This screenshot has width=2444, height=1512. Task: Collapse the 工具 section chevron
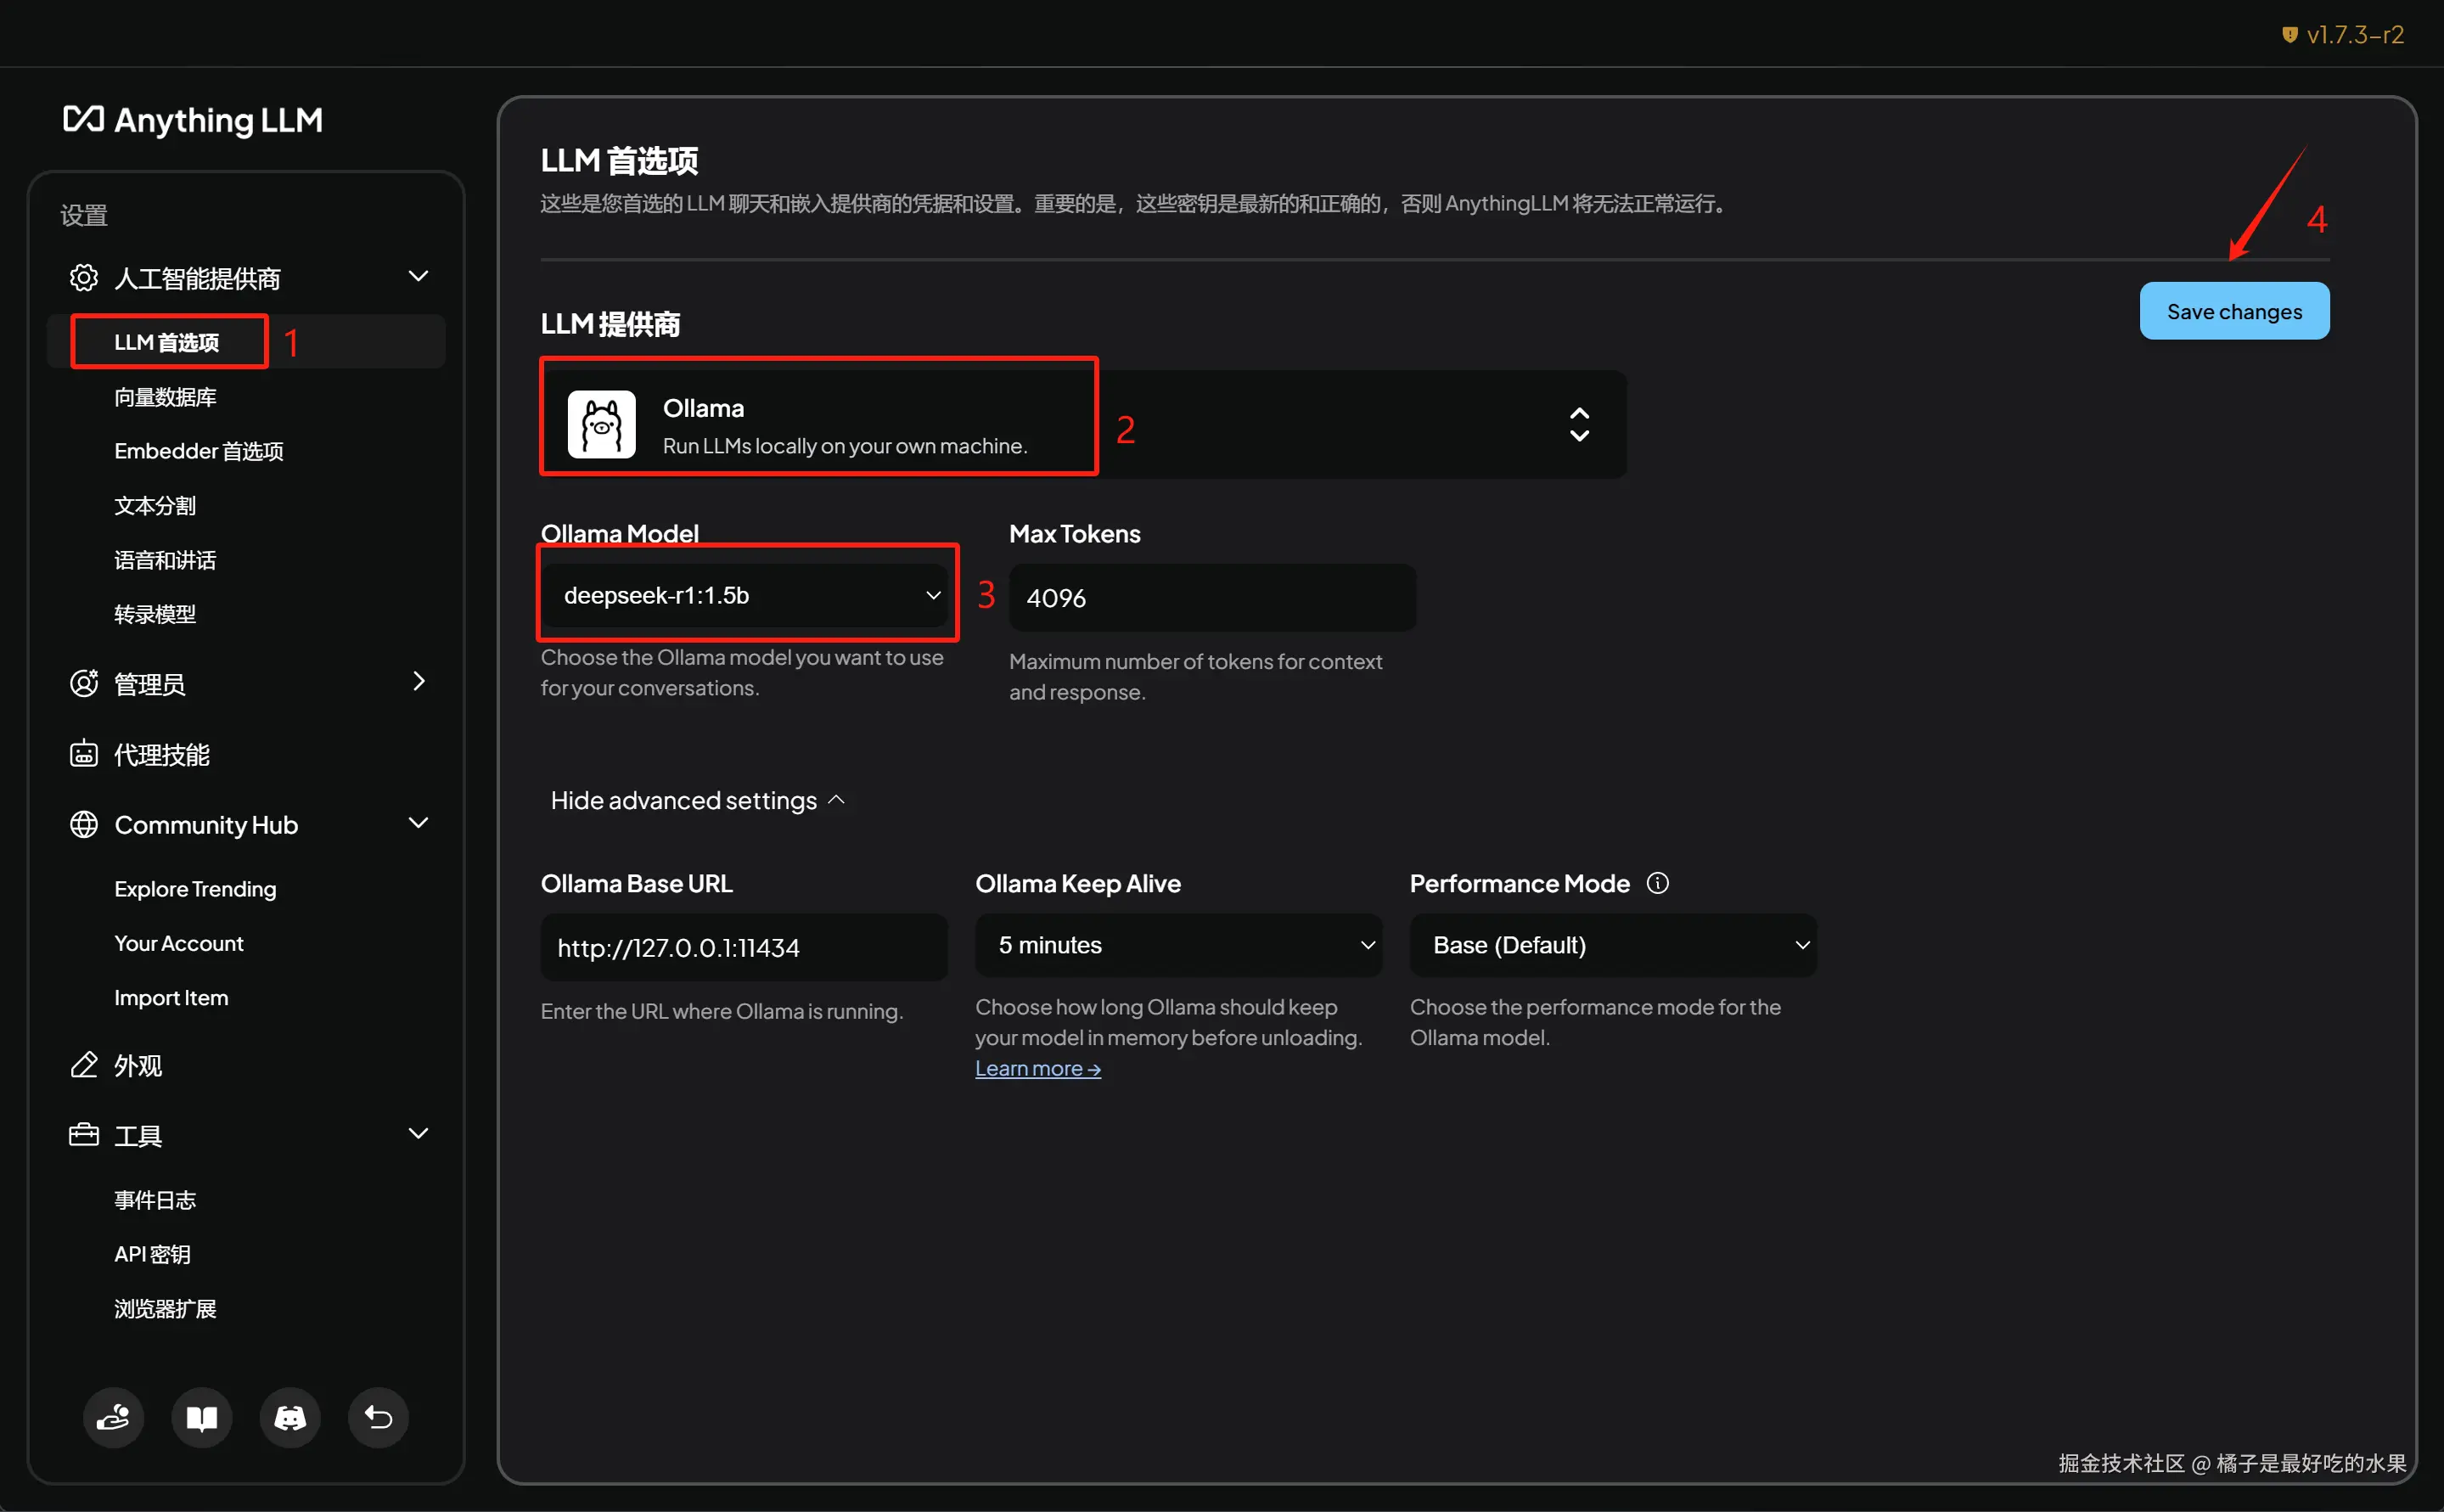coord(419,1134)
